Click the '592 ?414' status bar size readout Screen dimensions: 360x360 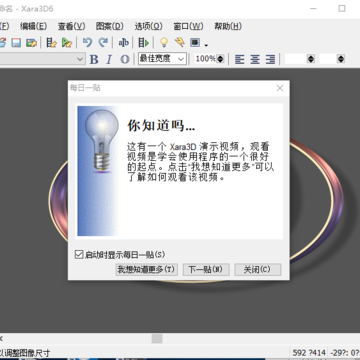point(309,353)
